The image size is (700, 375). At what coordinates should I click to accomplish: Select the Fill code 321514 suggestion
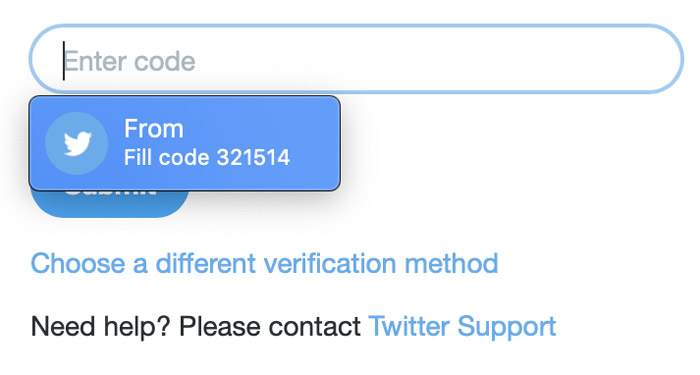point(185,143)
